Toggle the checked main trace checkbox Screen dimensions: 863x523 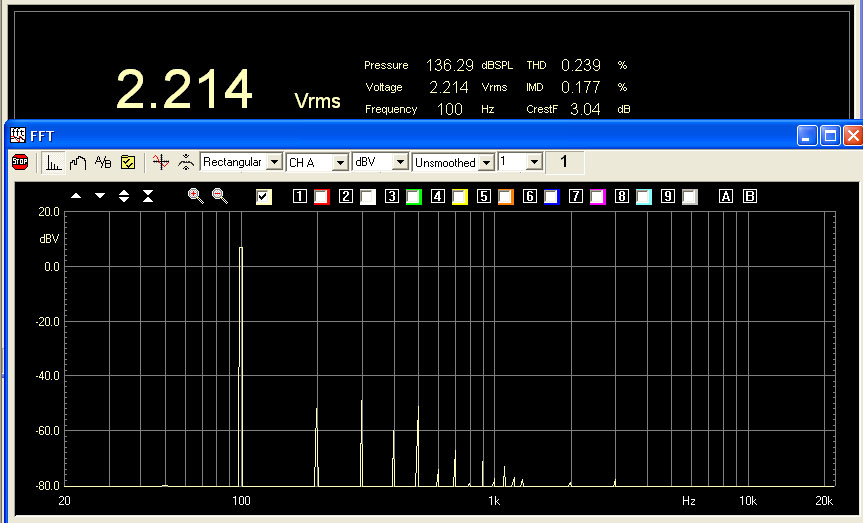click(264, 197)
